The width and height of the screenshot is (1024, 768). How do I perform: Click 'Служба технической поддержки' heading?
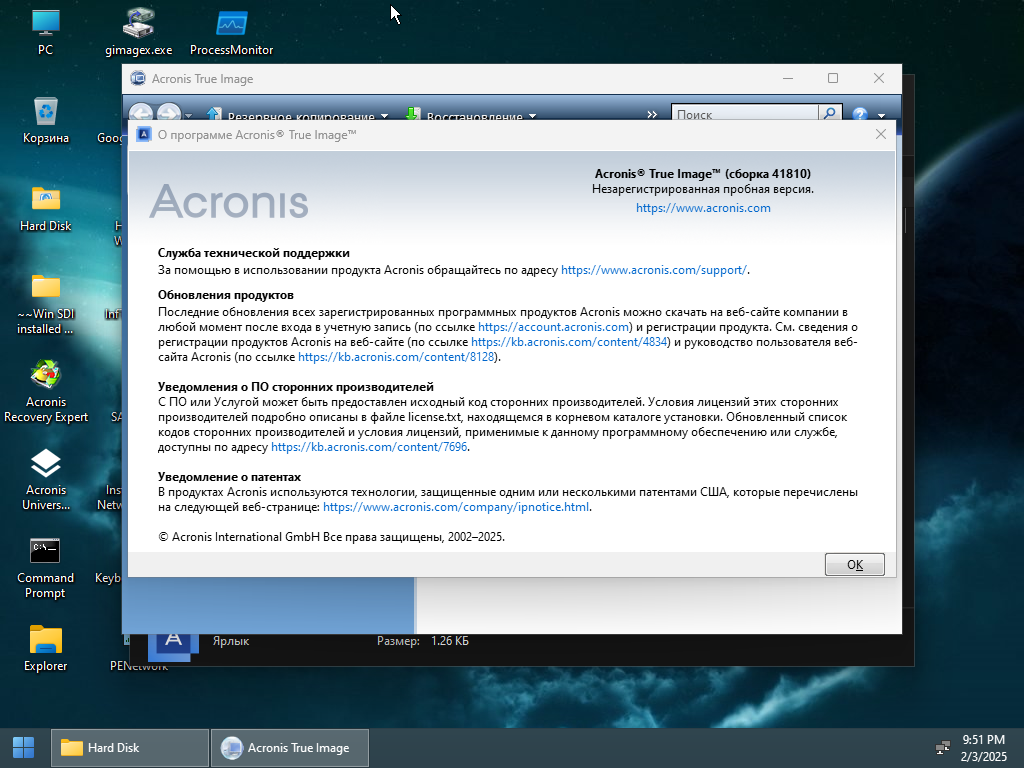(253, 253)
